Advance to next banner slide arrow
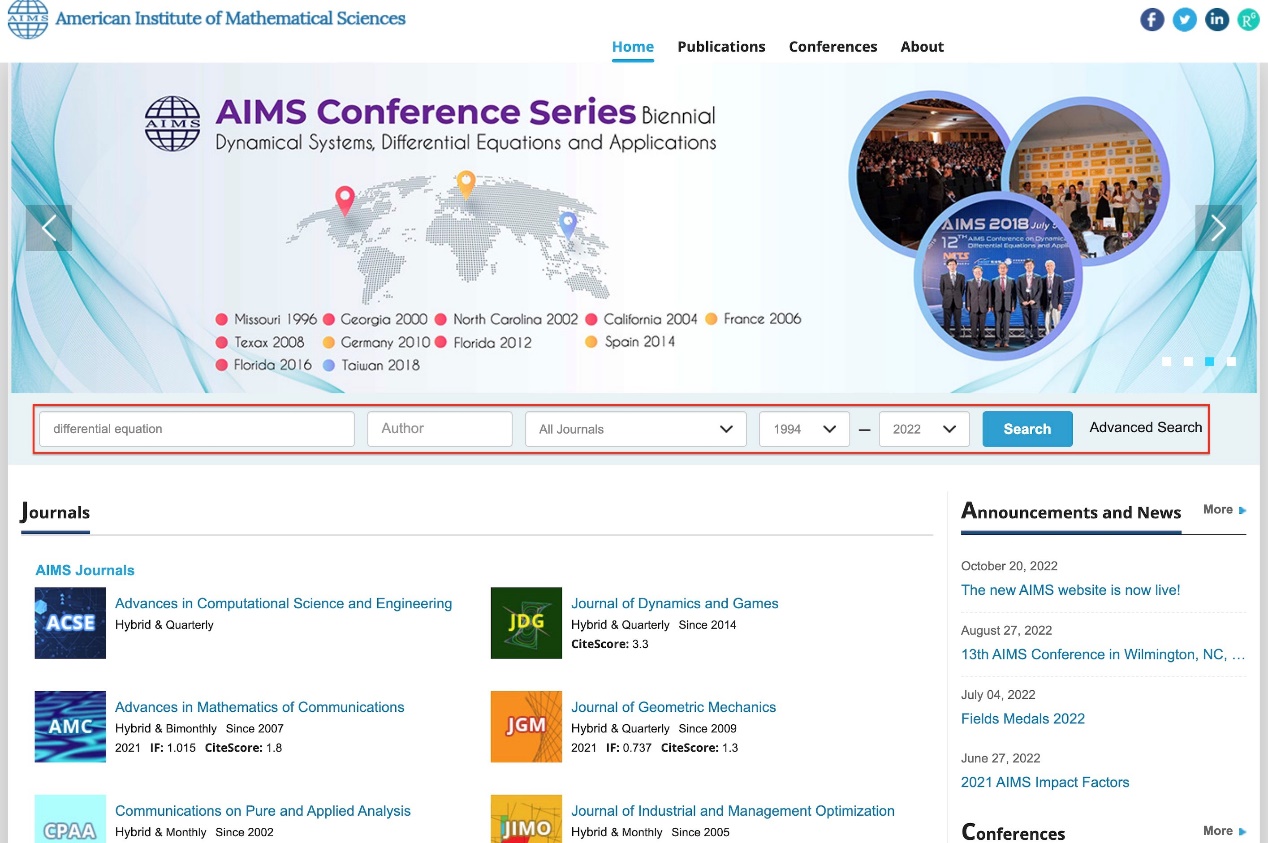Screen dimensions: 1268x843 click(1218, 228)
